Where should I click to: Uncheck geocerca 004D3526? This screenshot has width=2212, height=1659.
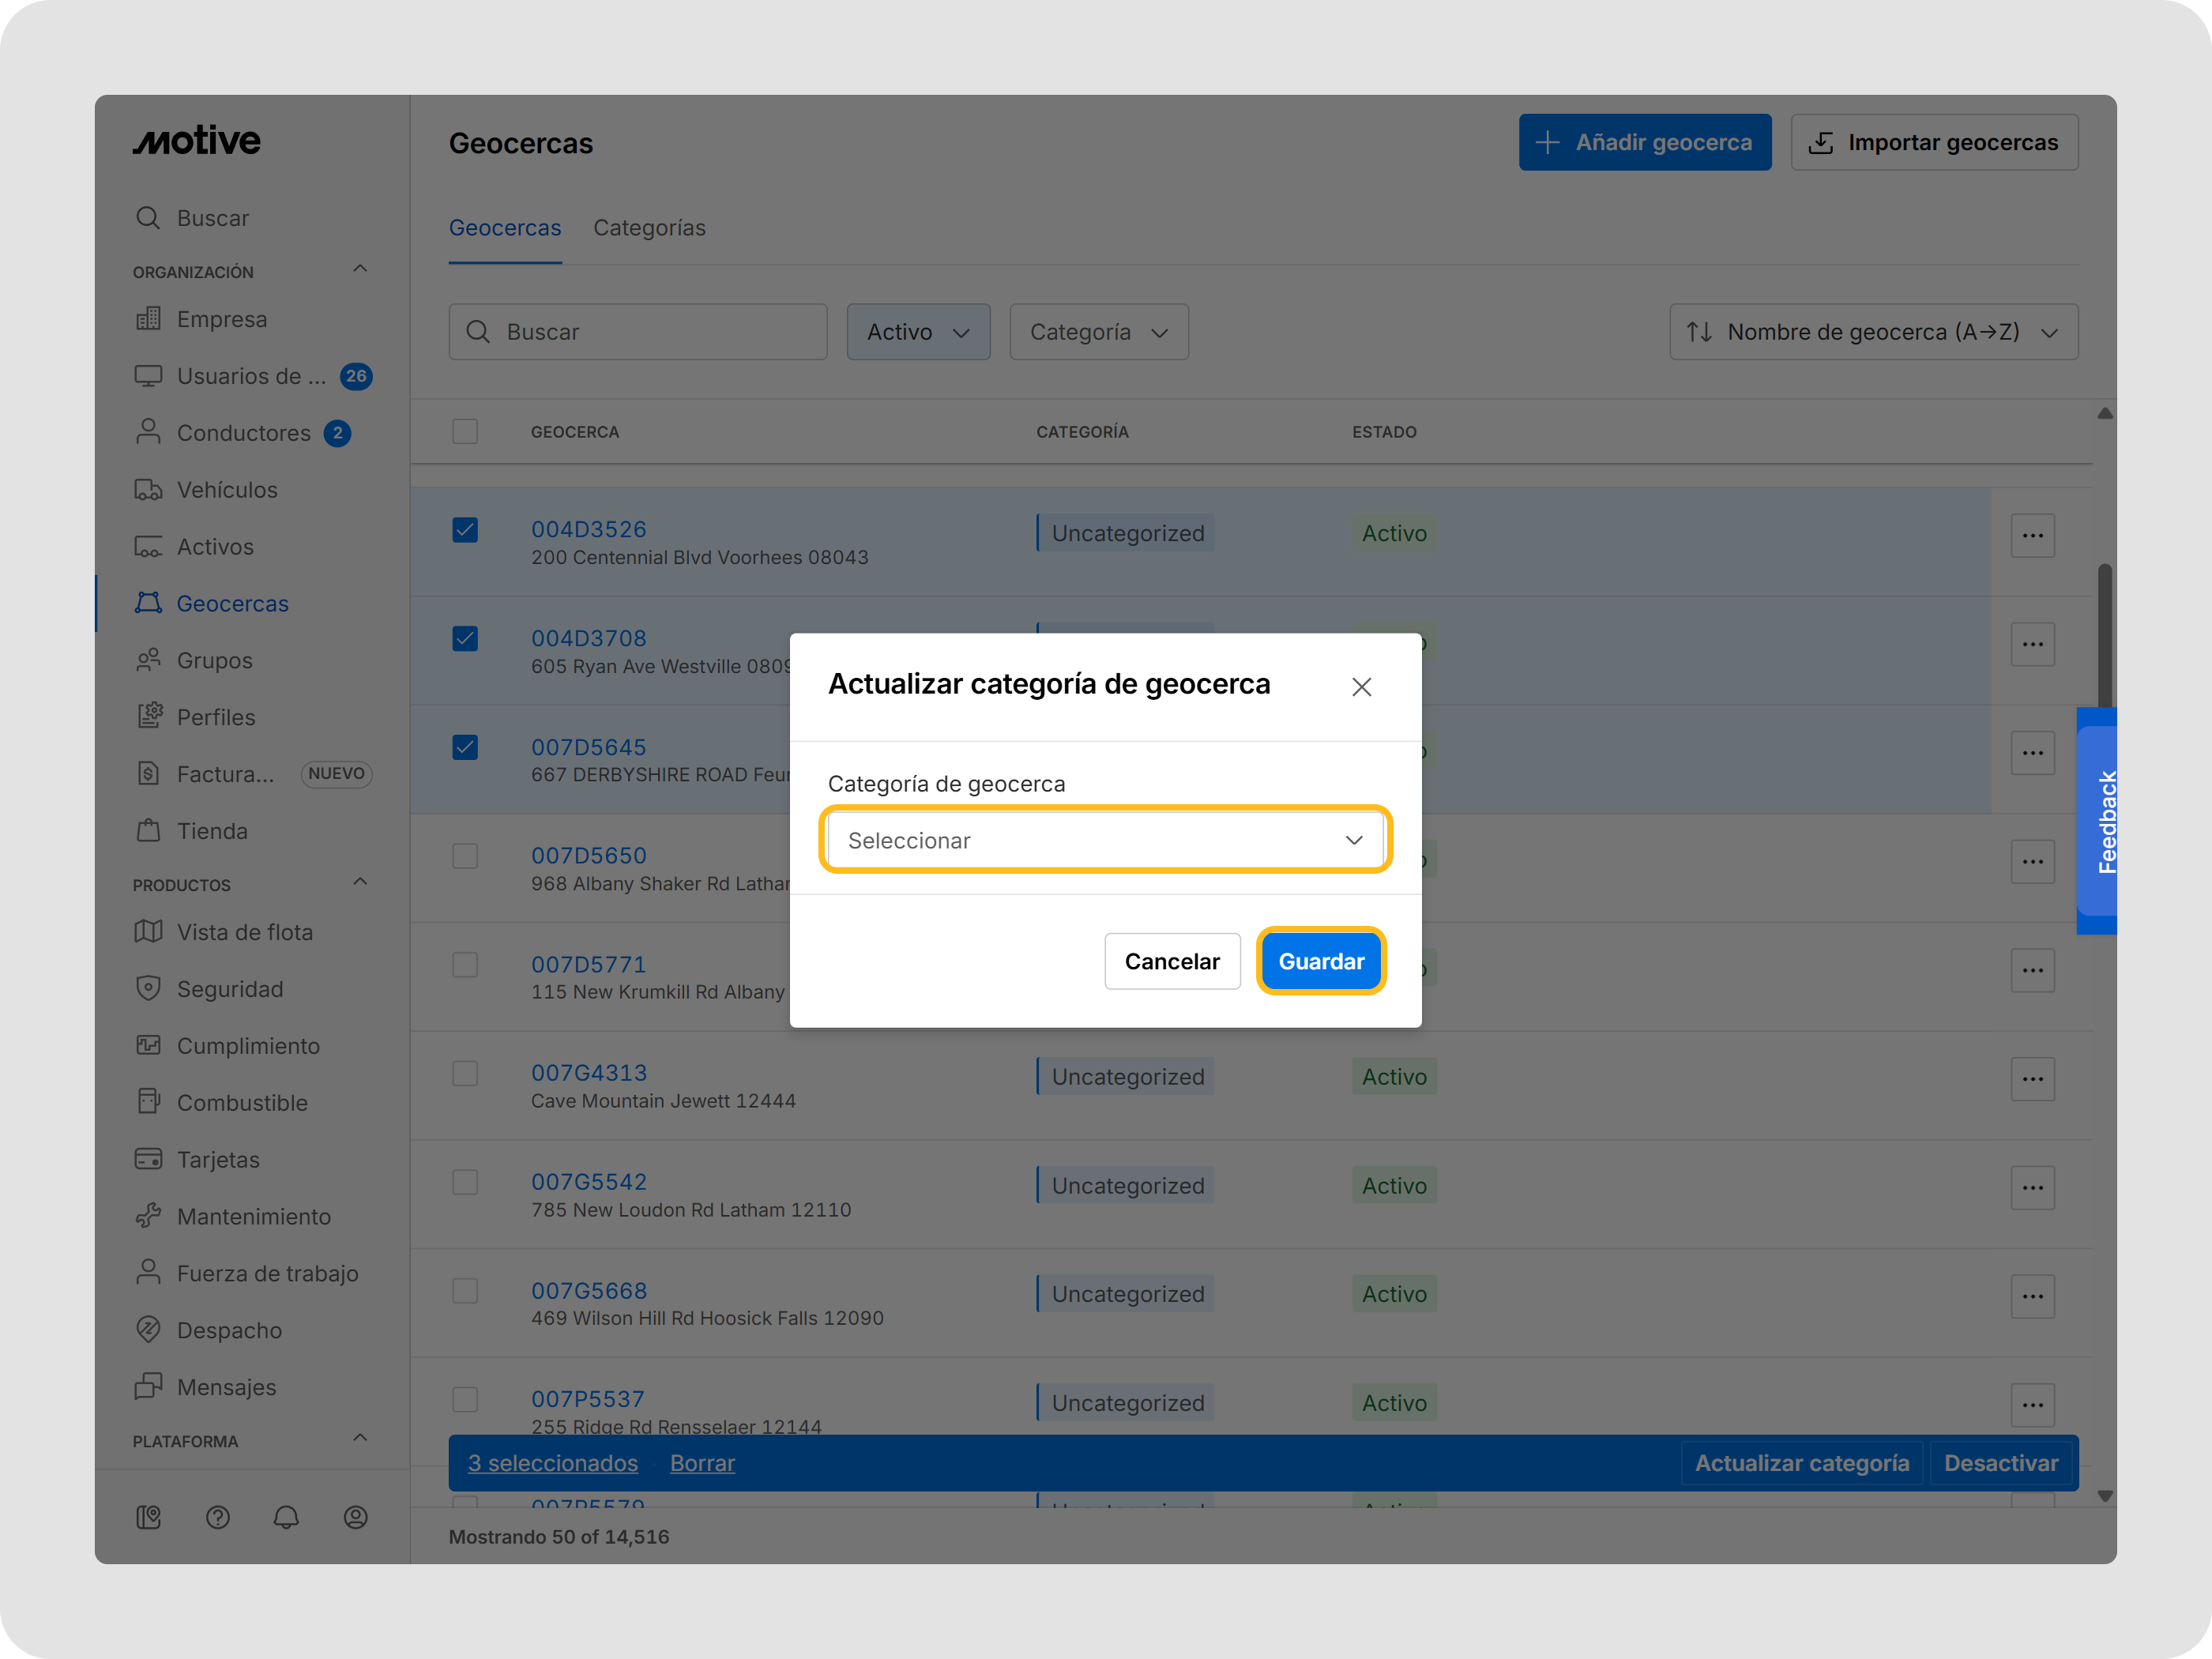[465, 530]
